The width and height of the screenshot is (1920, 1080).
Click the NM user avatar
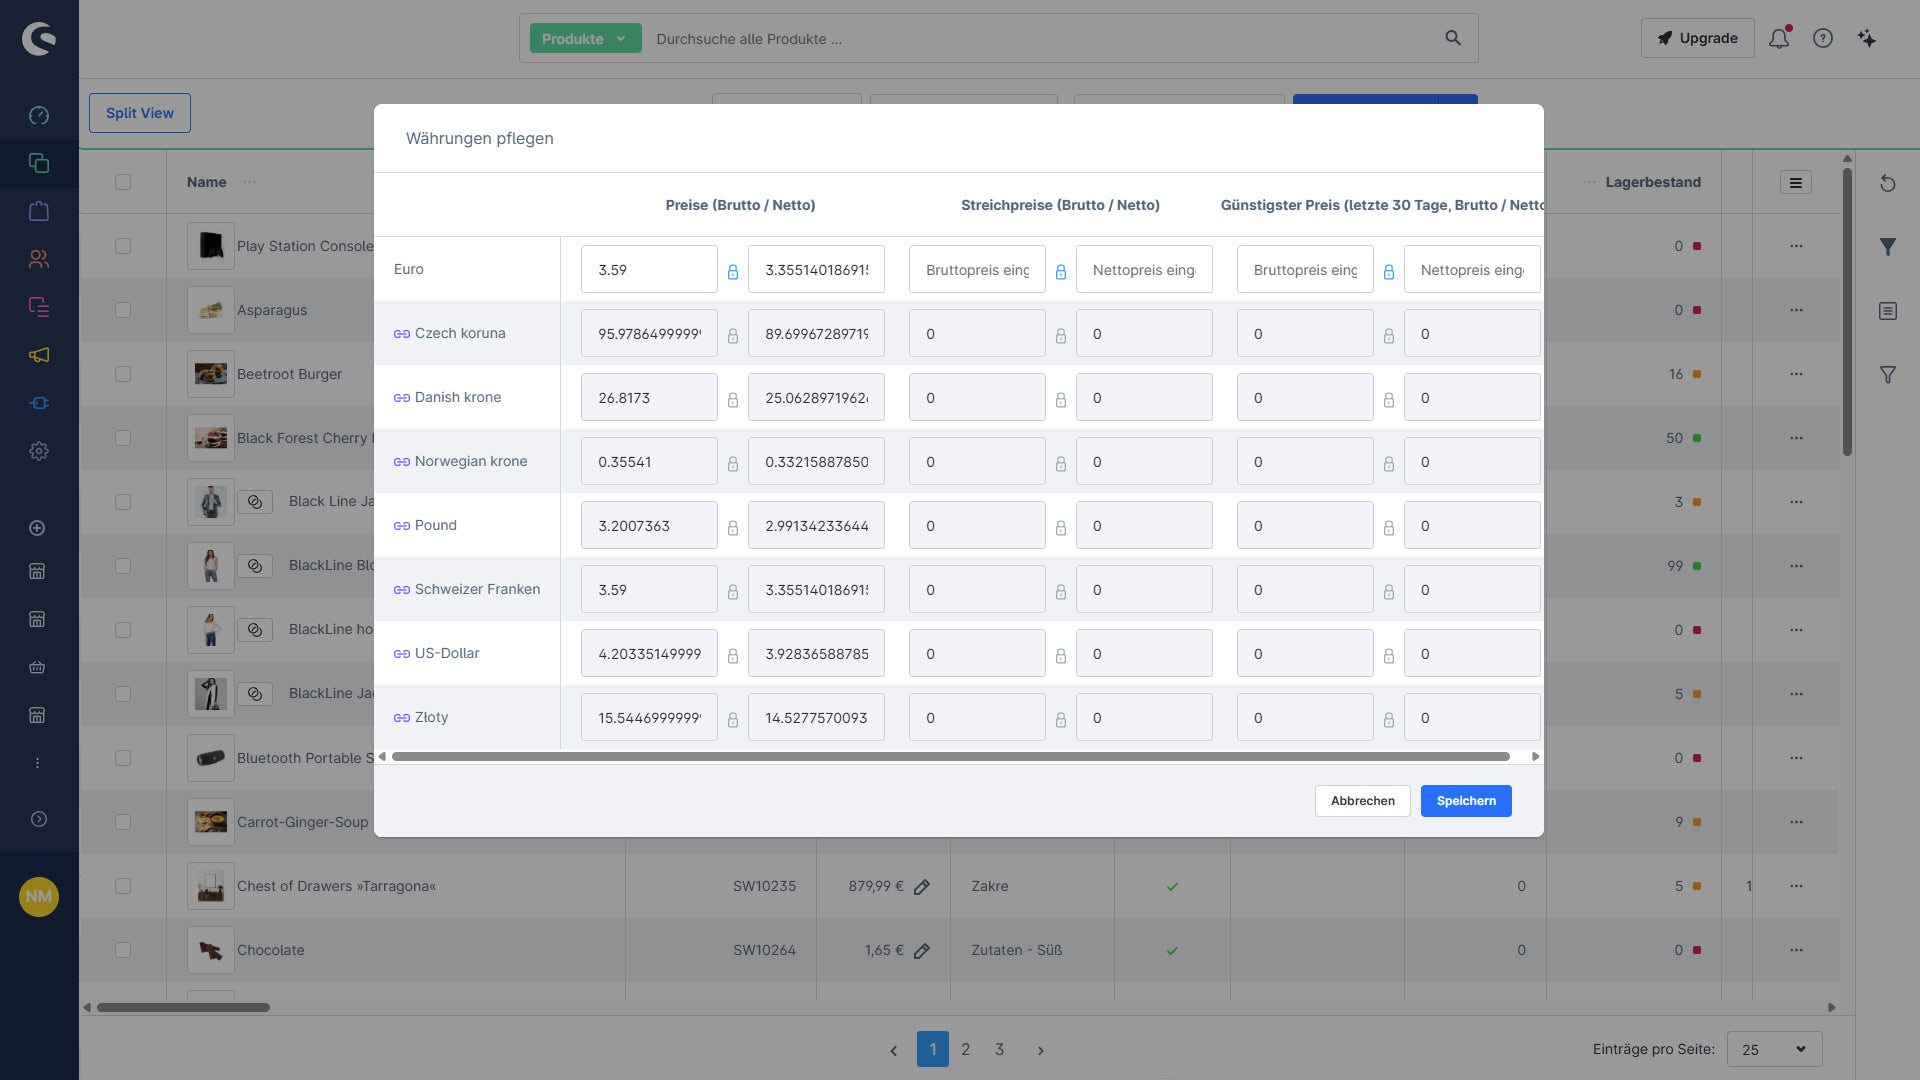39,896
